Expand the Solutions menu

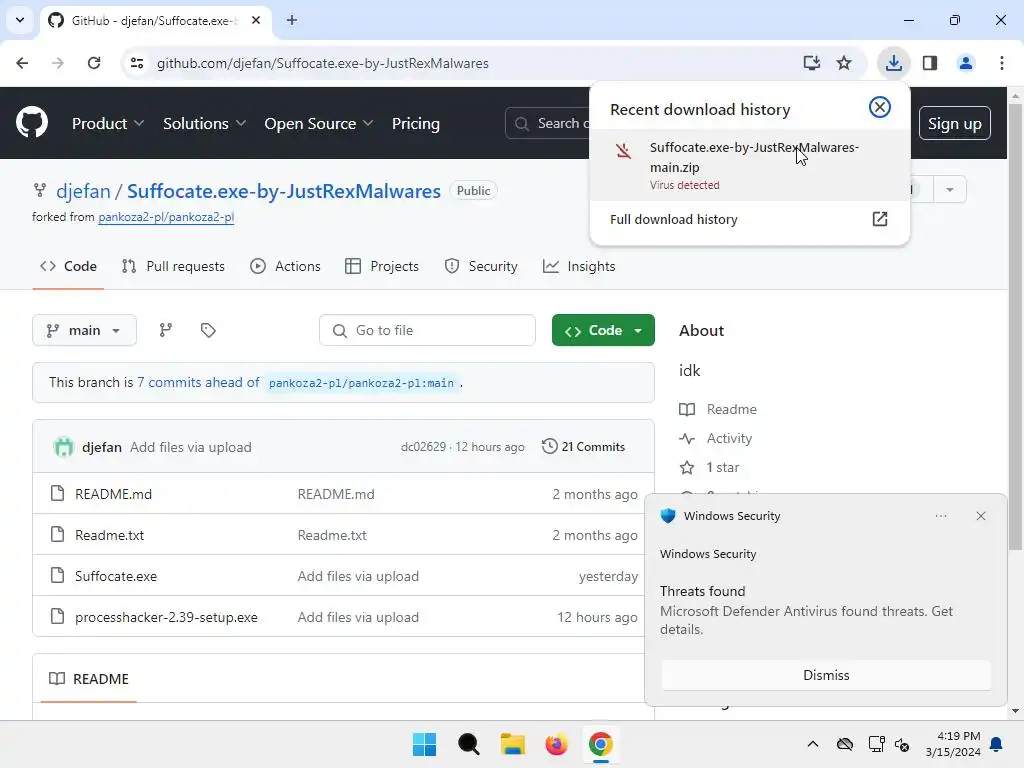204,123
